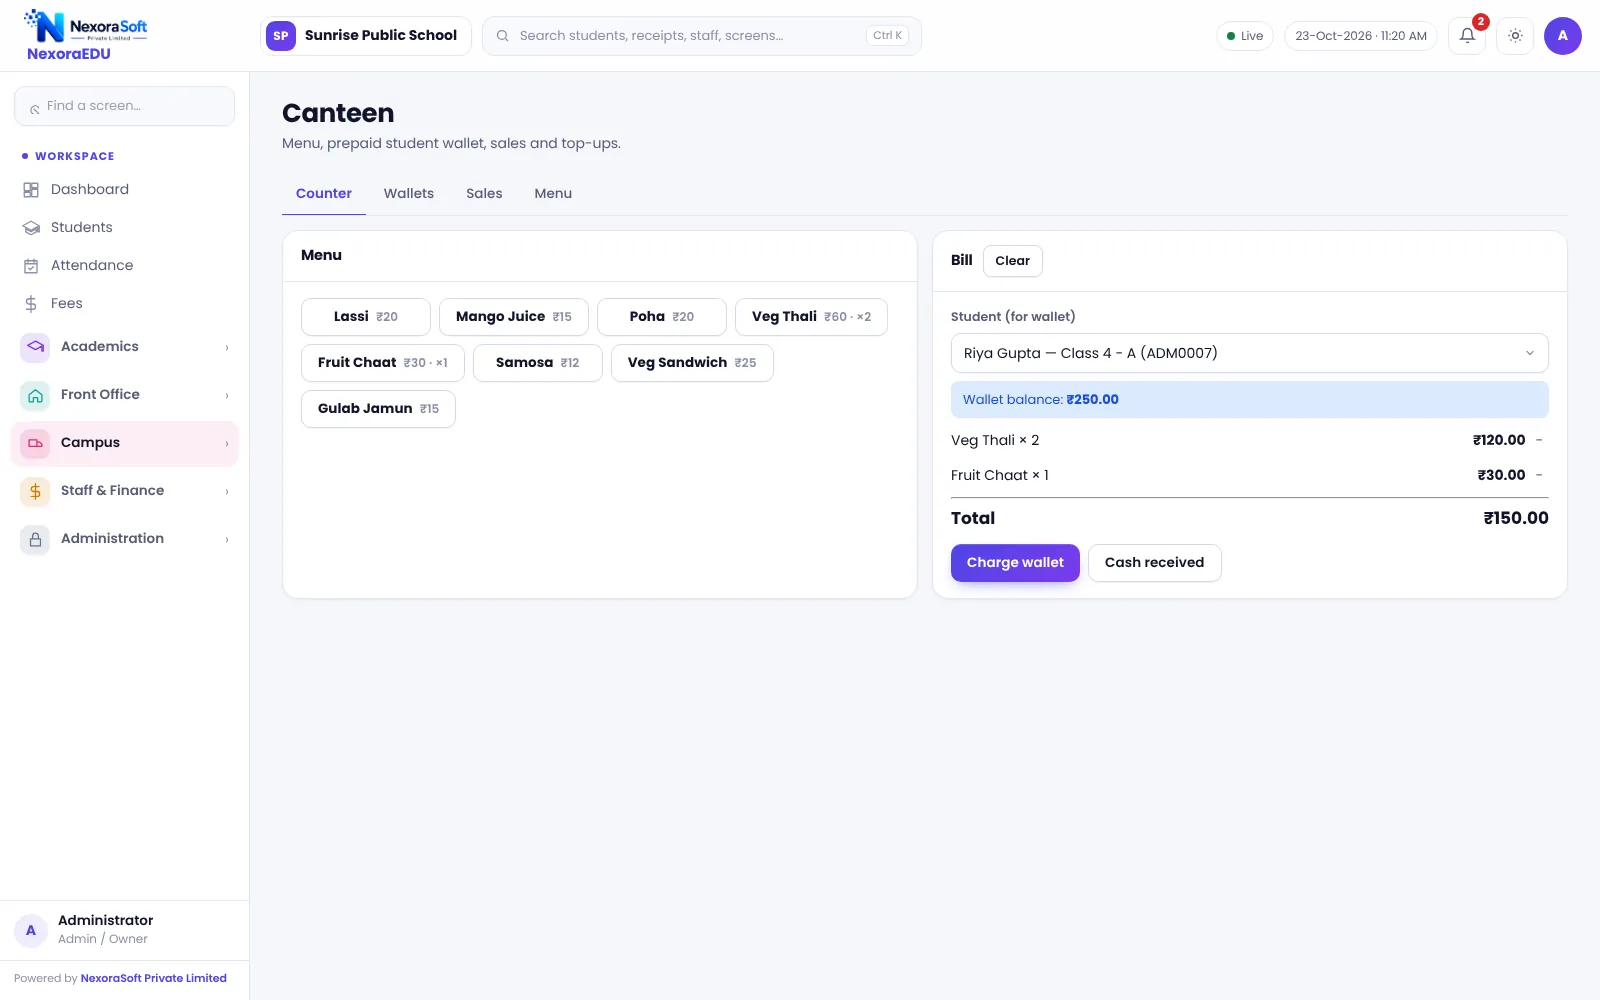Add Samosa to the bill
Viewport: 1600px width, 1000px height.
[x=538, y=363]
